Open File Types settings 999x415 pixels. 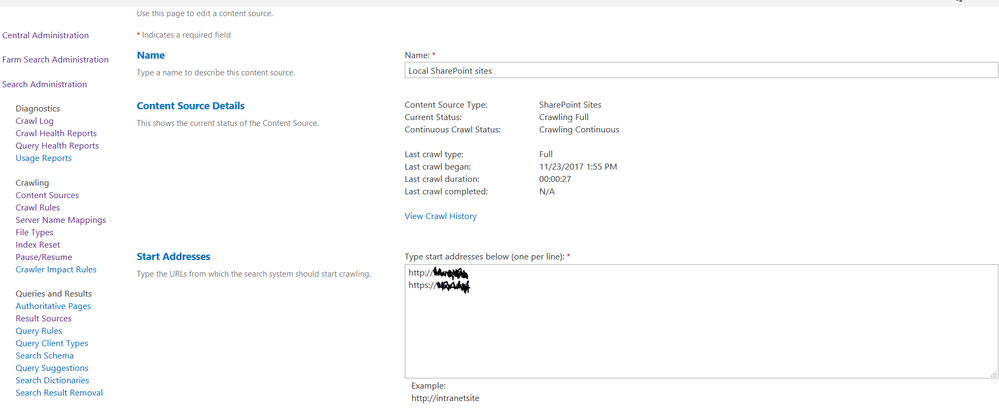point(34,233)
